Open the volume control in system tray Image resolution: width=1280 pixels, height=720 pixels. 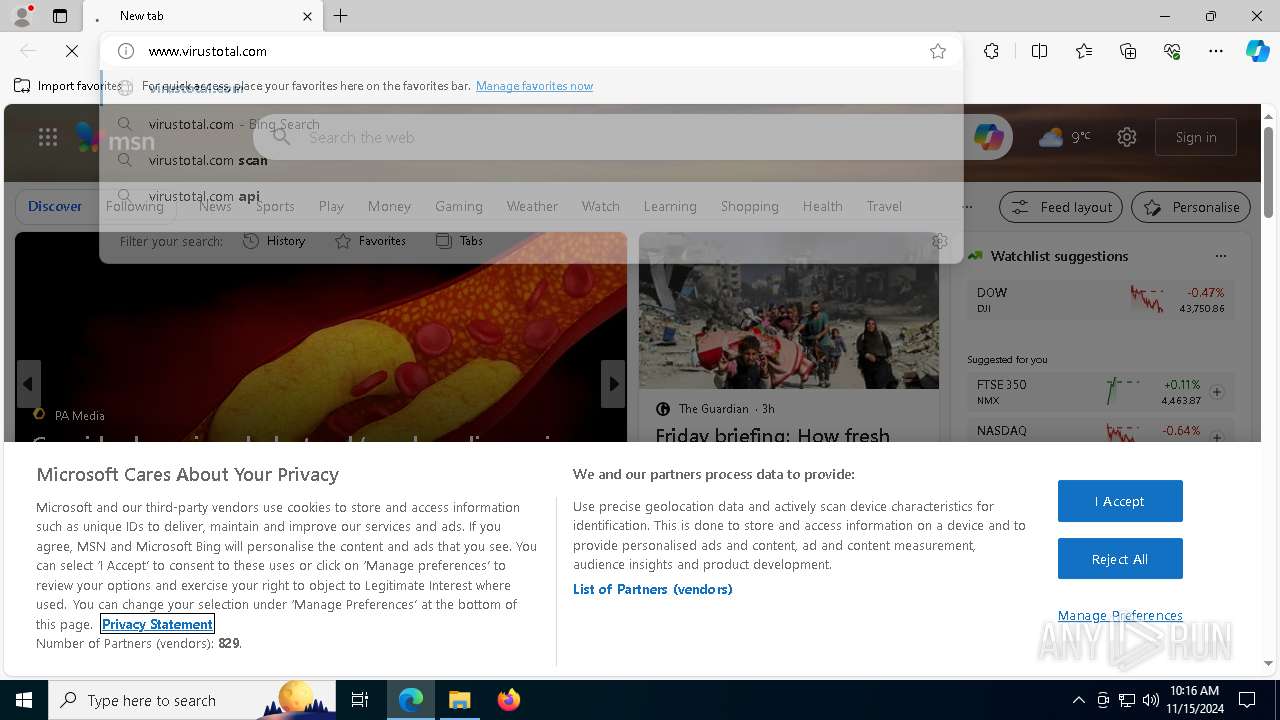pos(1150,700)
